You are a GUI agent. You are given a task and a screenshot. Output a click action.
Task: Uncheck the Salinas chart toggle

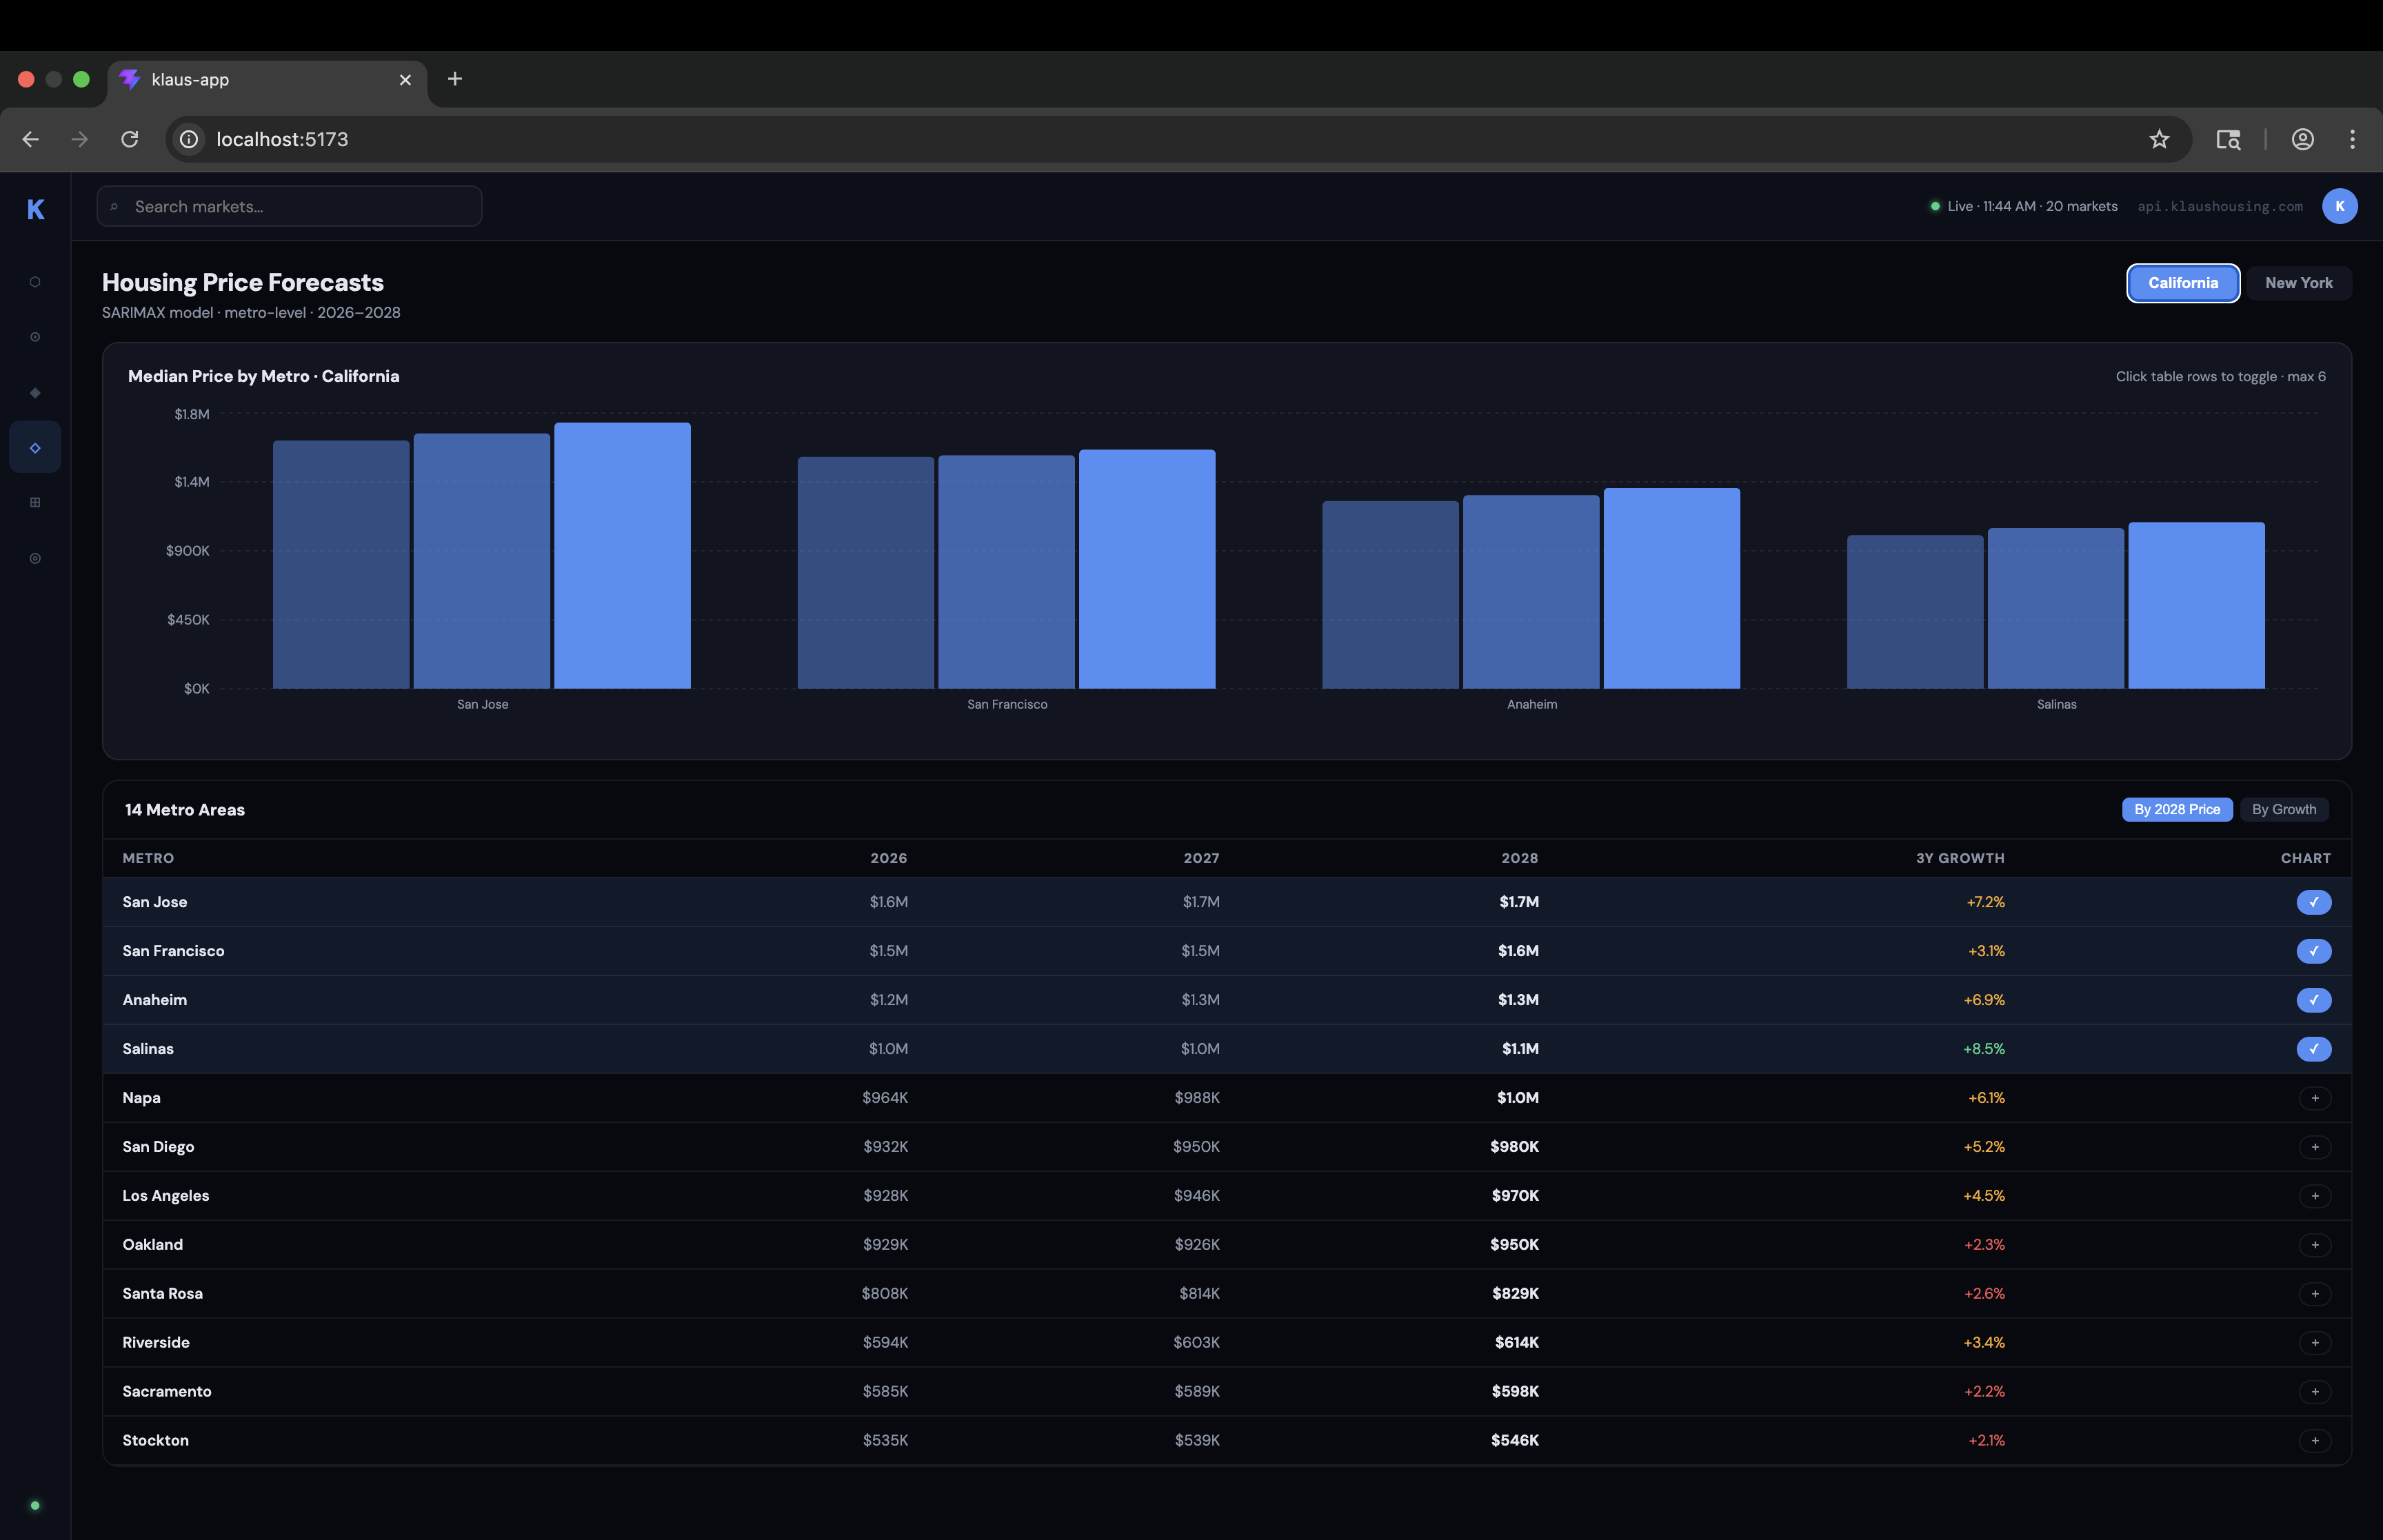coord(2313,1049)
